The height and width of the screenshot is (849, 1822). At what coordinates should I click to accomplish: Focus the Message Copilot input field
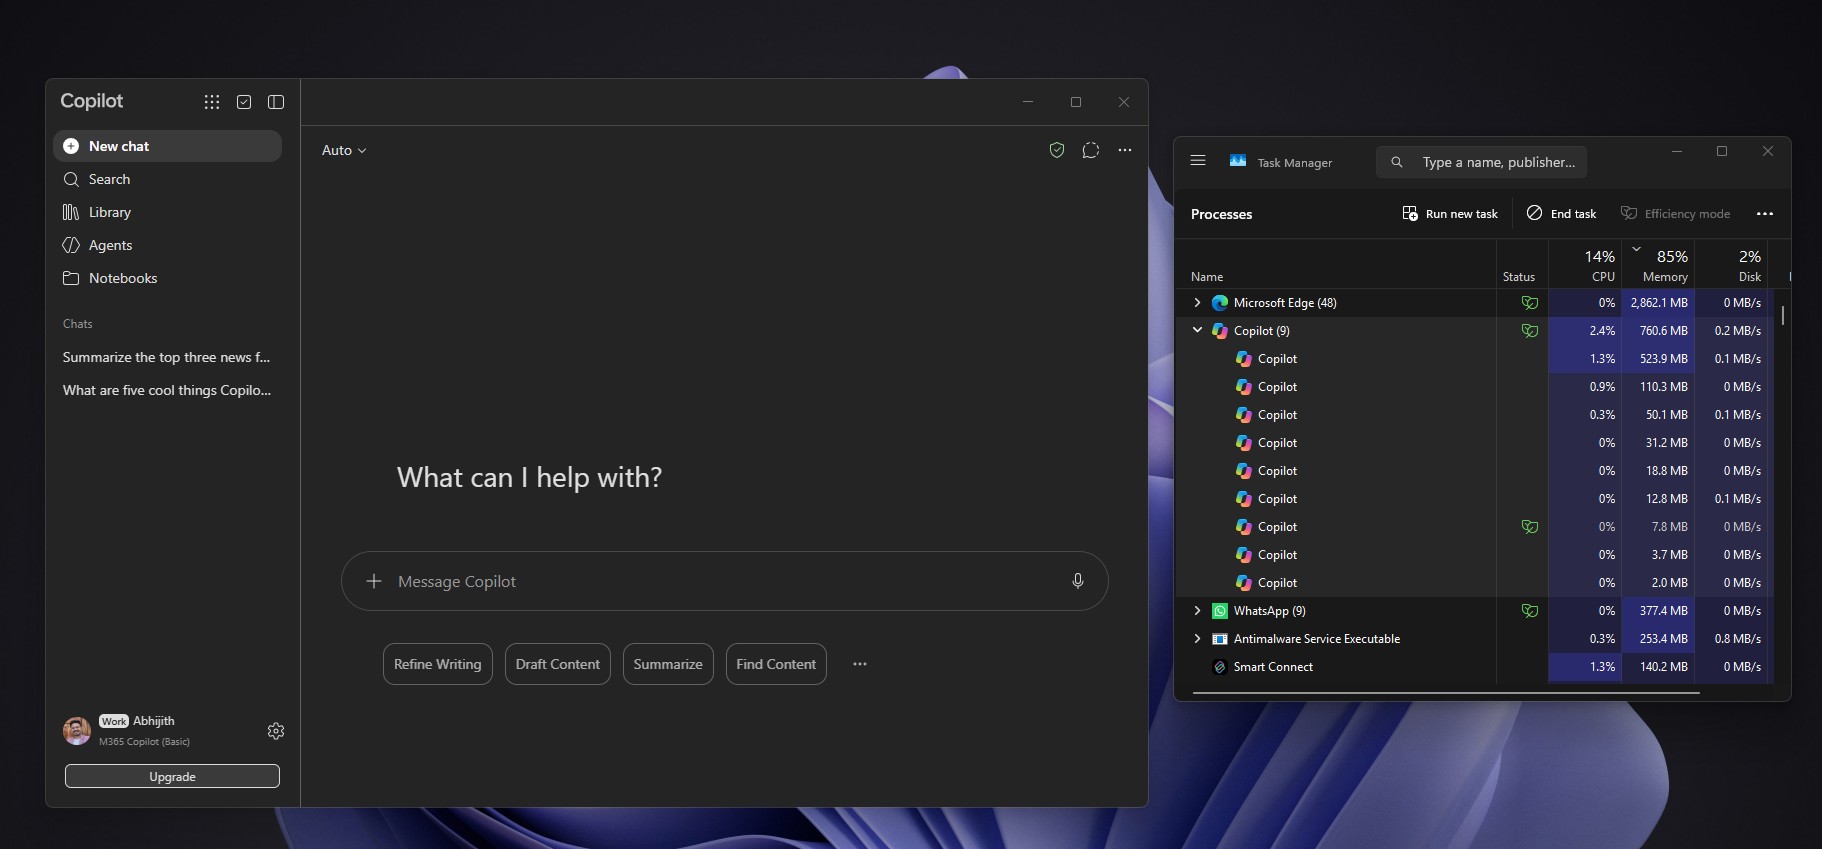point(725,581)
